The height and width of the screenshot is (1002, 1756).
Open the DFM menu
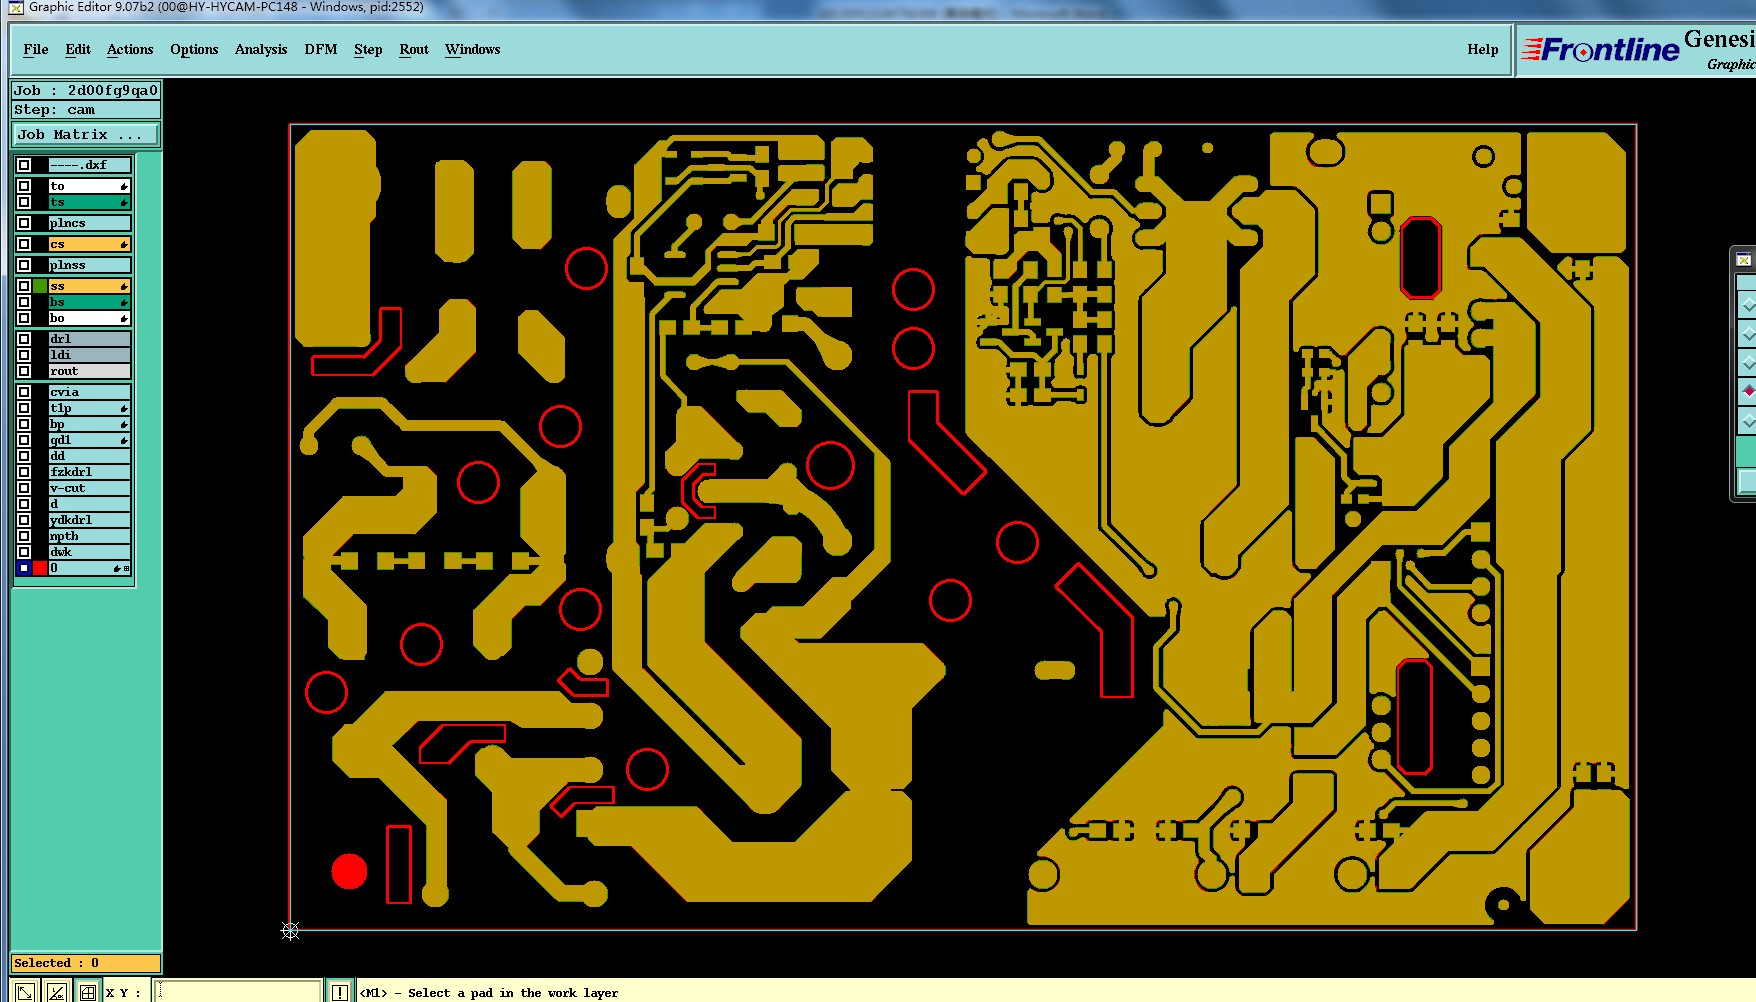pos(321,49)
